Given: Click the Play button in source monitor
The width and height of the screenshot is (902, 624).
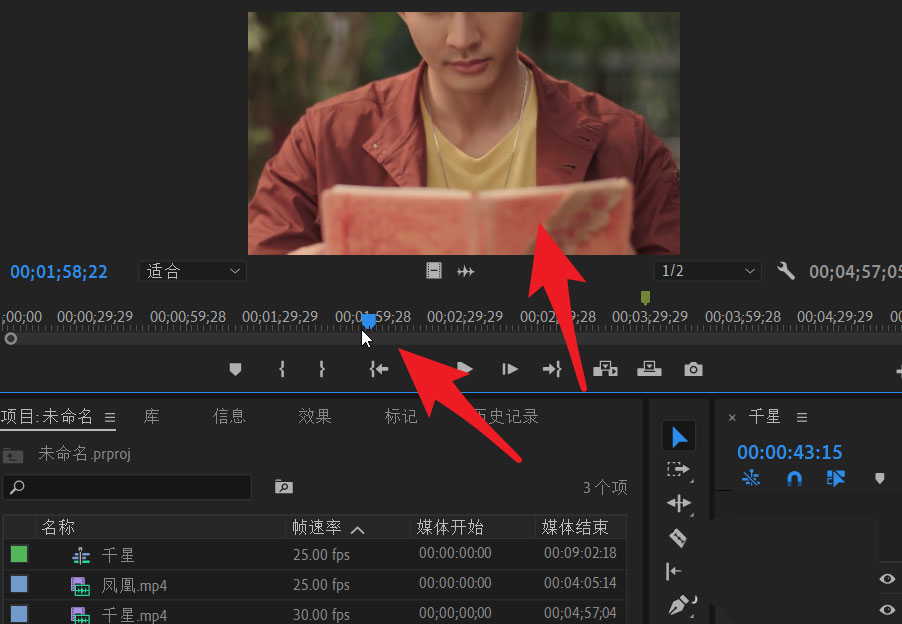Looking at the screenshot, I should tap(465, 369).
